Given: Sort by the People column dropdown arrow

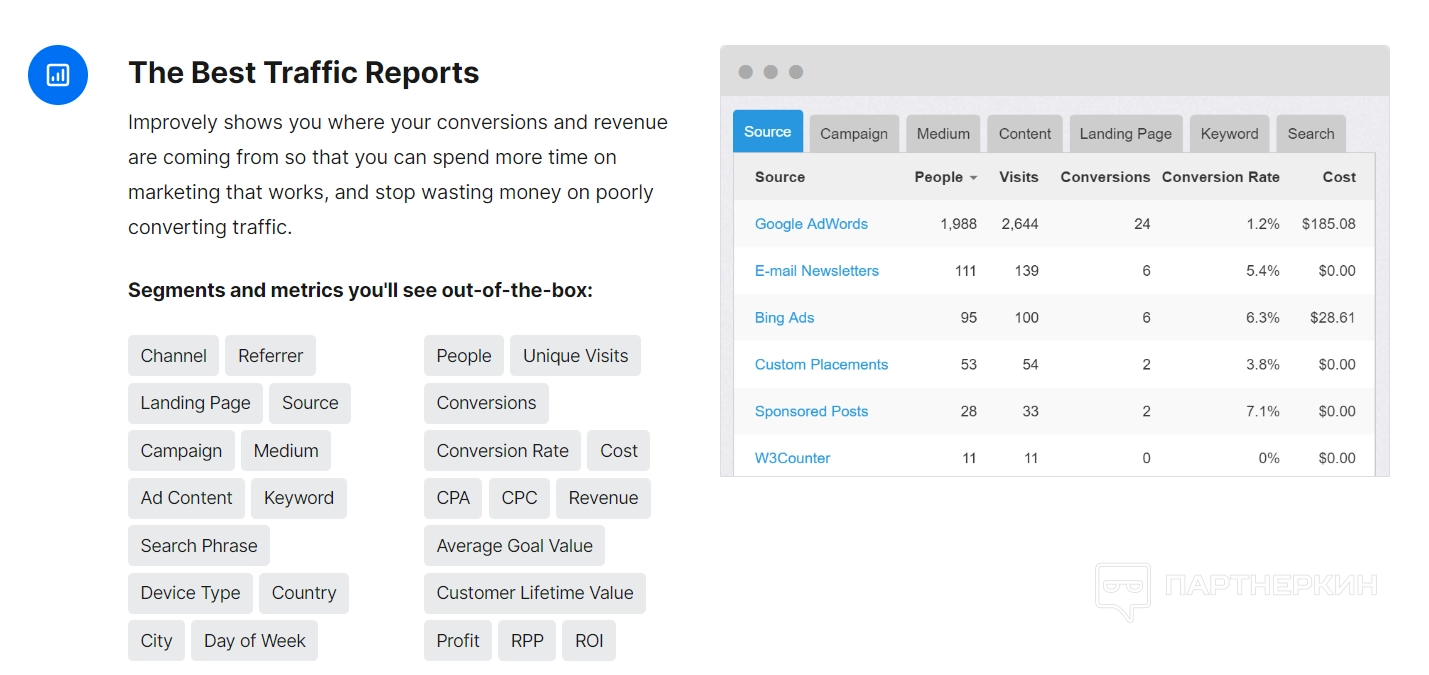Looking at the screenshot, I should 973,178.
